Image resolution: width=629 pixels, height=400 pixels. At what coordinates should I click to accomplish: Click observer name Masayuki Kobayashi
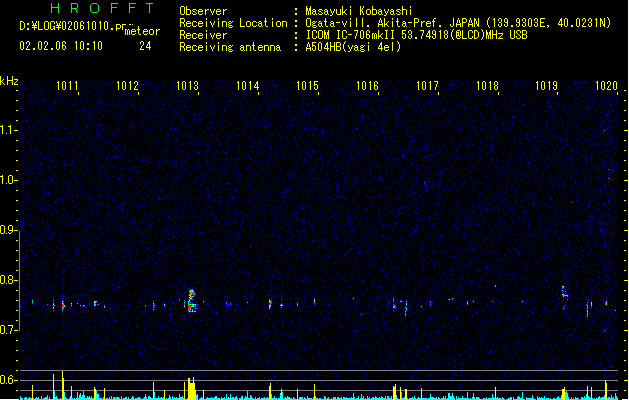(x=359, y=11)
